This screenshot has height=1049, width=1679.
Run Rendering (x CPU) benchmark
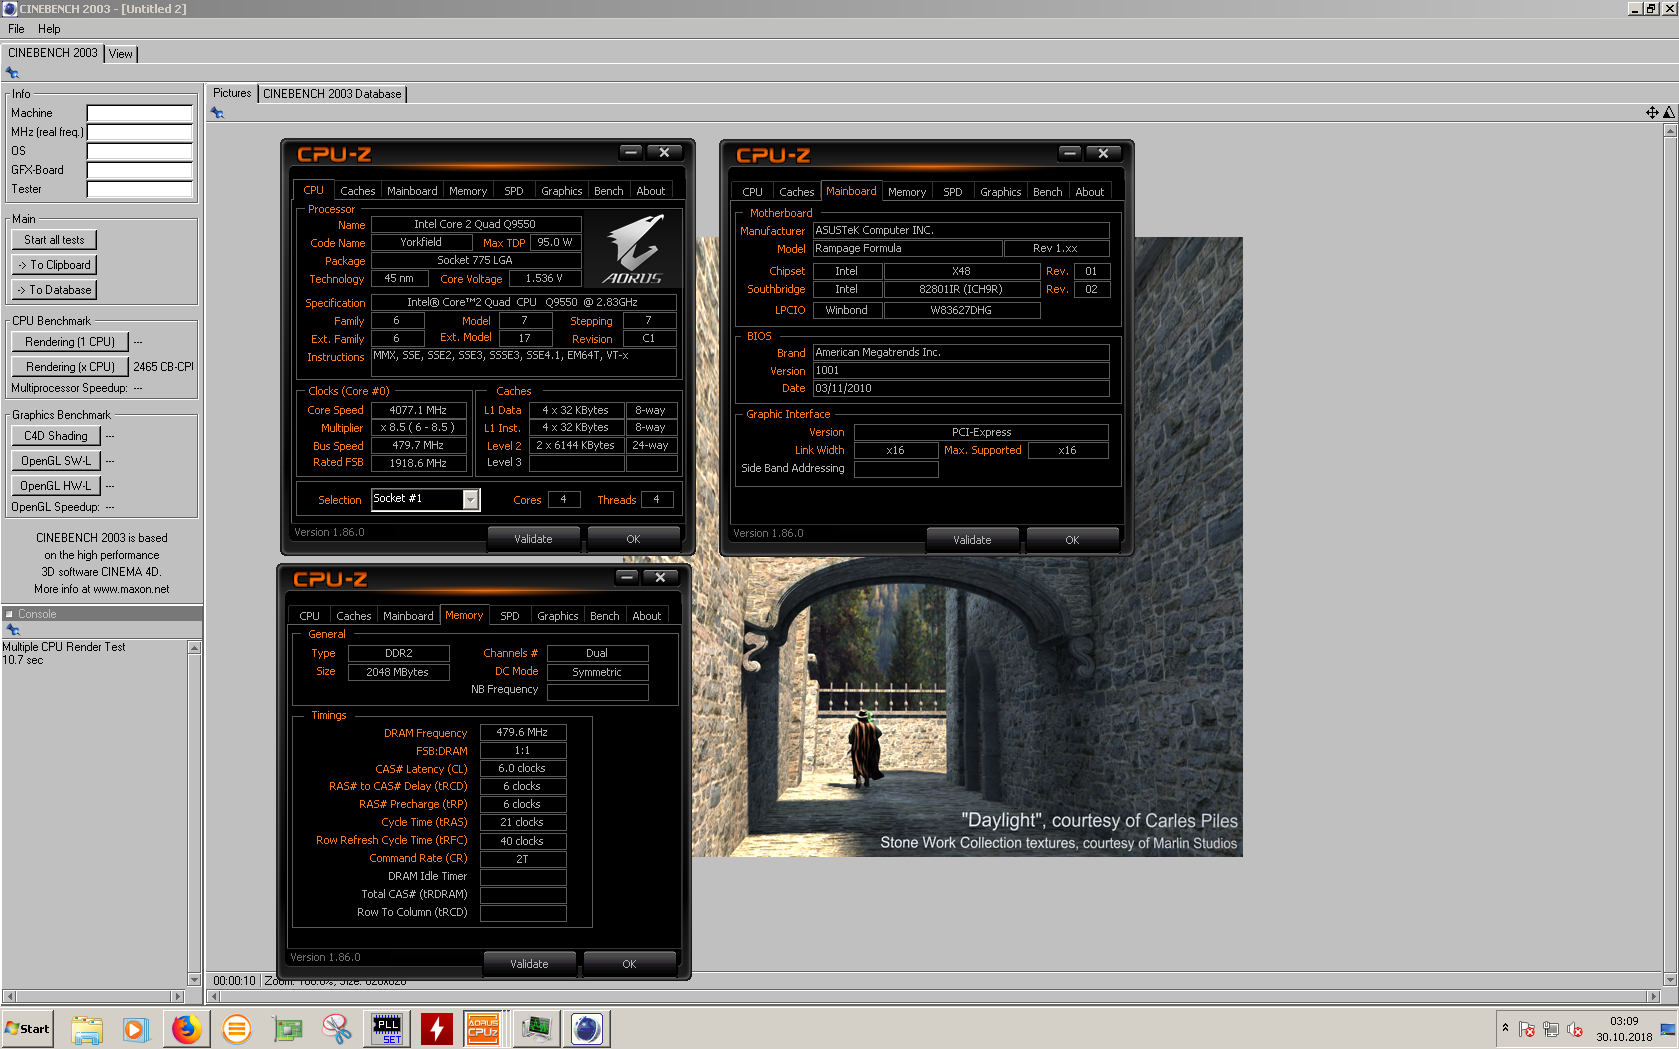(70, 367)
